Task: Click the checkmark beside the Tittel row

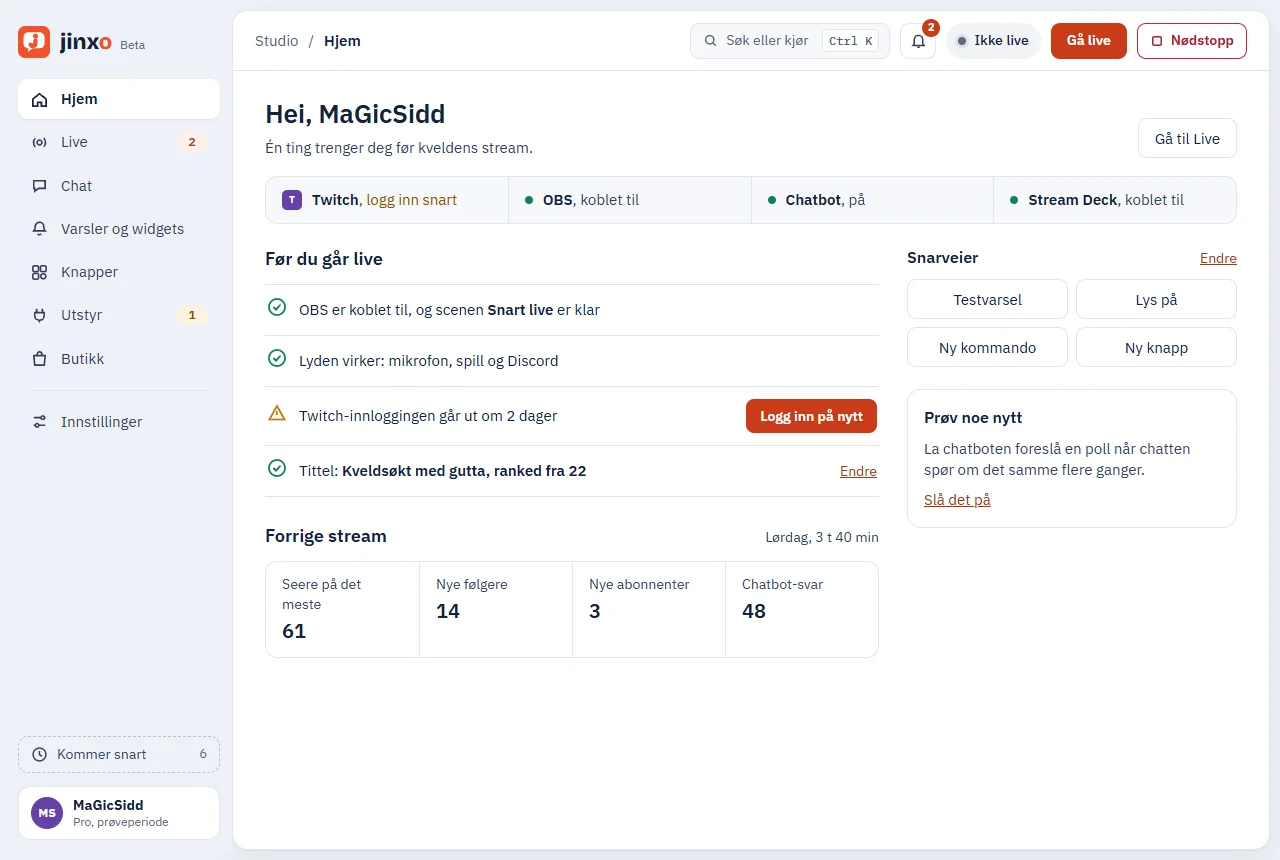Action: pos(277,469)
